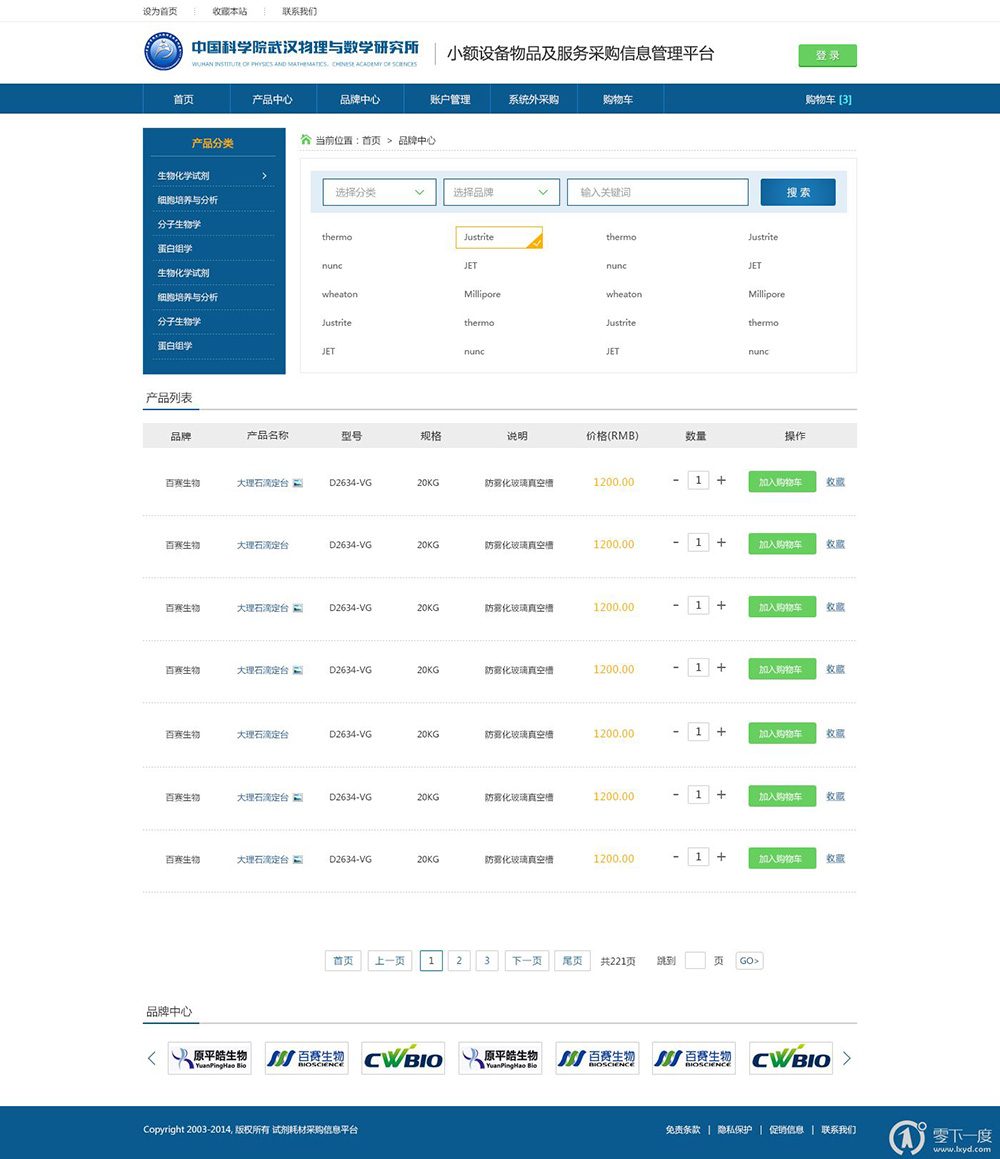Click 促销信息 in the footer
Screen dimensions: 1000x1159
coord(786,1129)
